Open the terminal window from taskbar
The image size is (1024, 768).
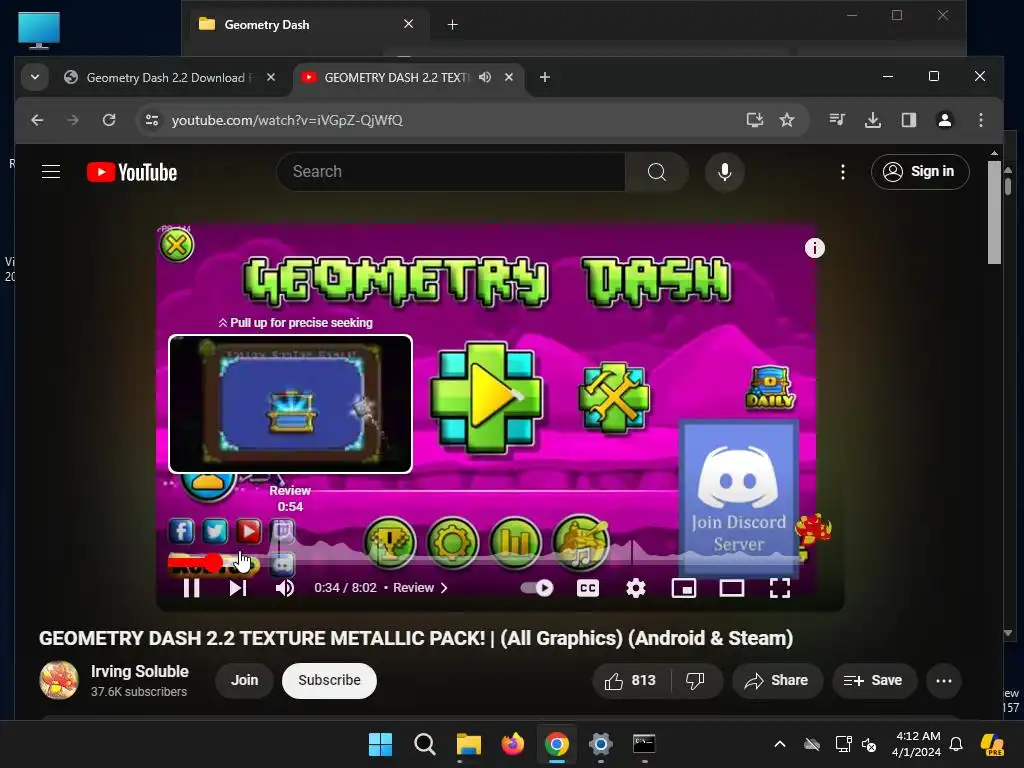[x=644, y=744]
